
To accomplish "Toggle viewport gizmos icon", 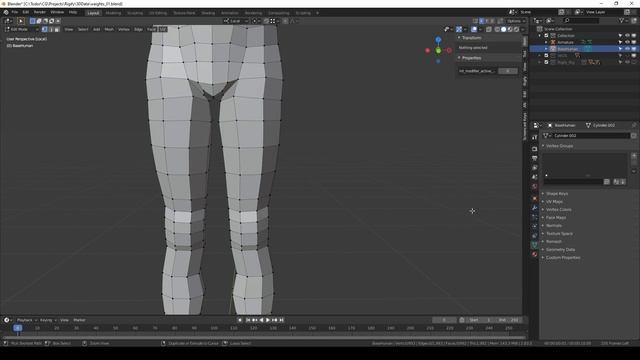I will (x=459, y=29).
